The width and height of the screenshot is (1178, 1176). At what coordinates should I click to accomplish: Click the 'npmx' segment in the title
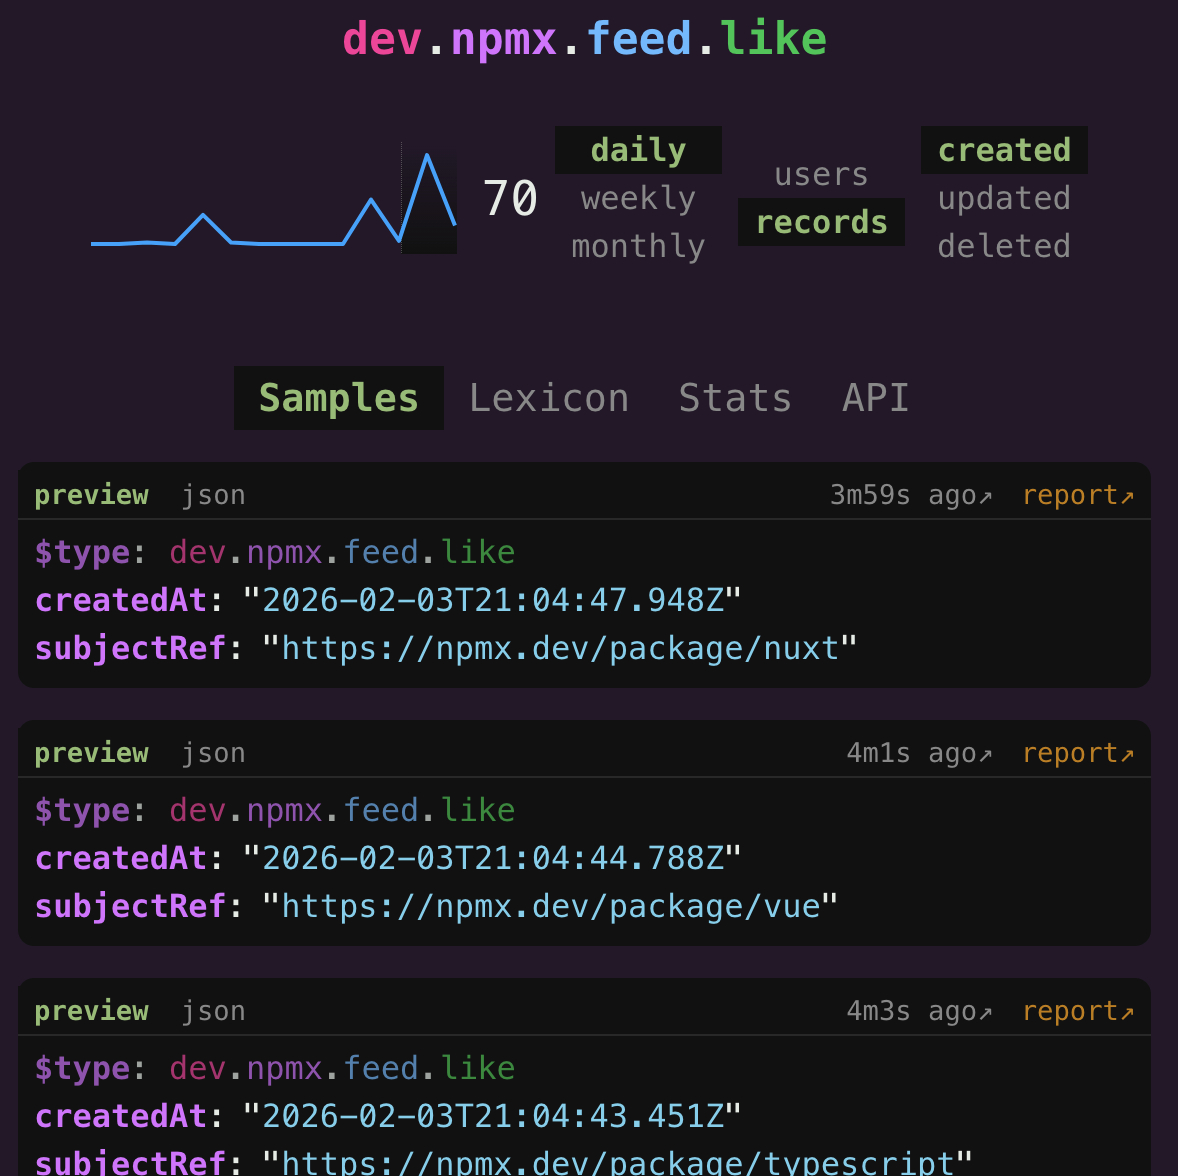(503, 39)
